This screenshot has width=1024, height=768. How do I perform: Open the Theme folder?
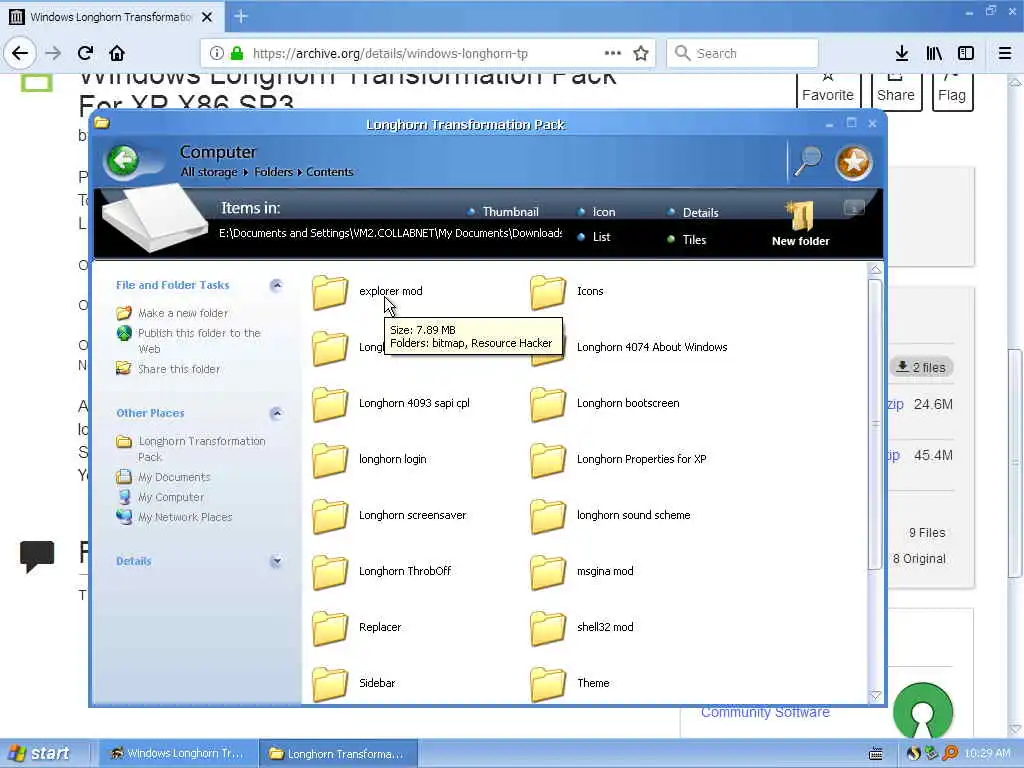click(570, 683)
